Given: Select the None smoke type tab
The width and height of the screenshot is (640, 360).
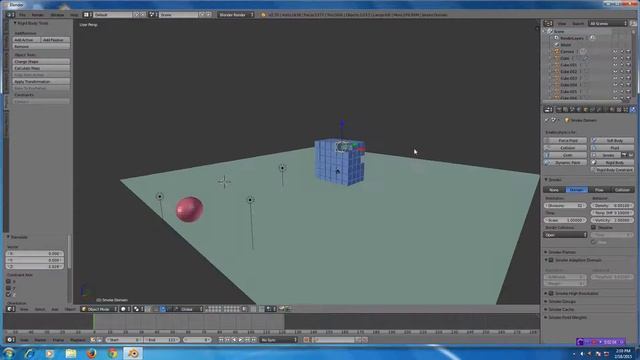Looking at the screenshot, I should [x=554, y=190].
